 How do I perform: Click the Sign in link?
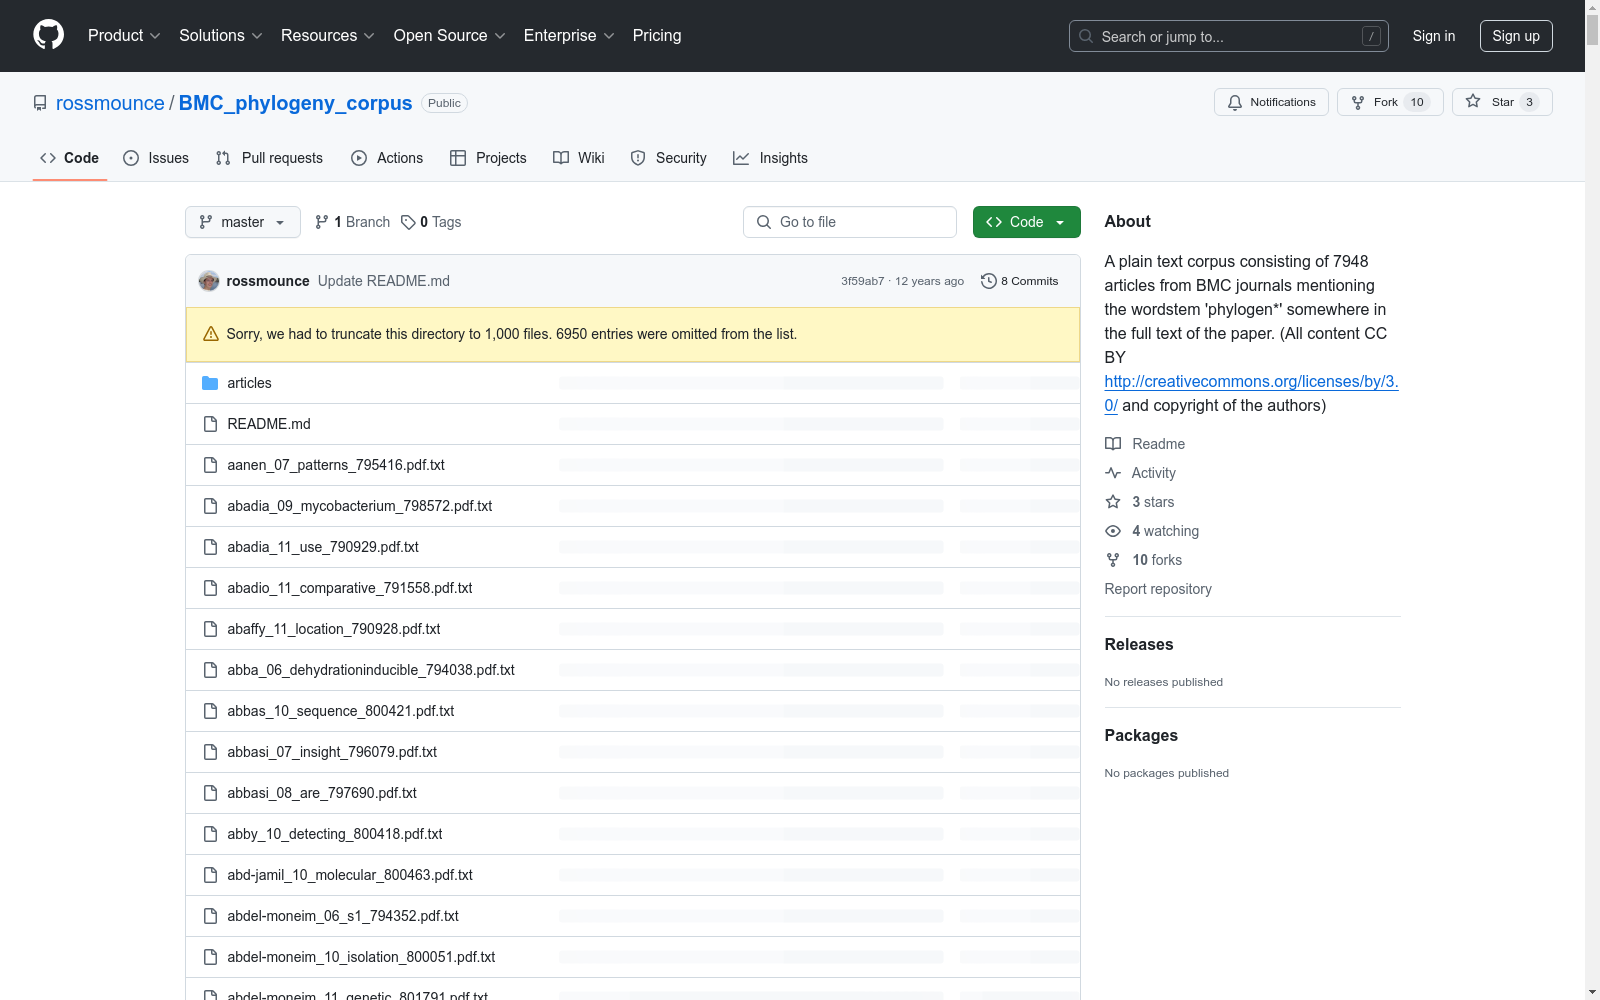point(1434,36)
